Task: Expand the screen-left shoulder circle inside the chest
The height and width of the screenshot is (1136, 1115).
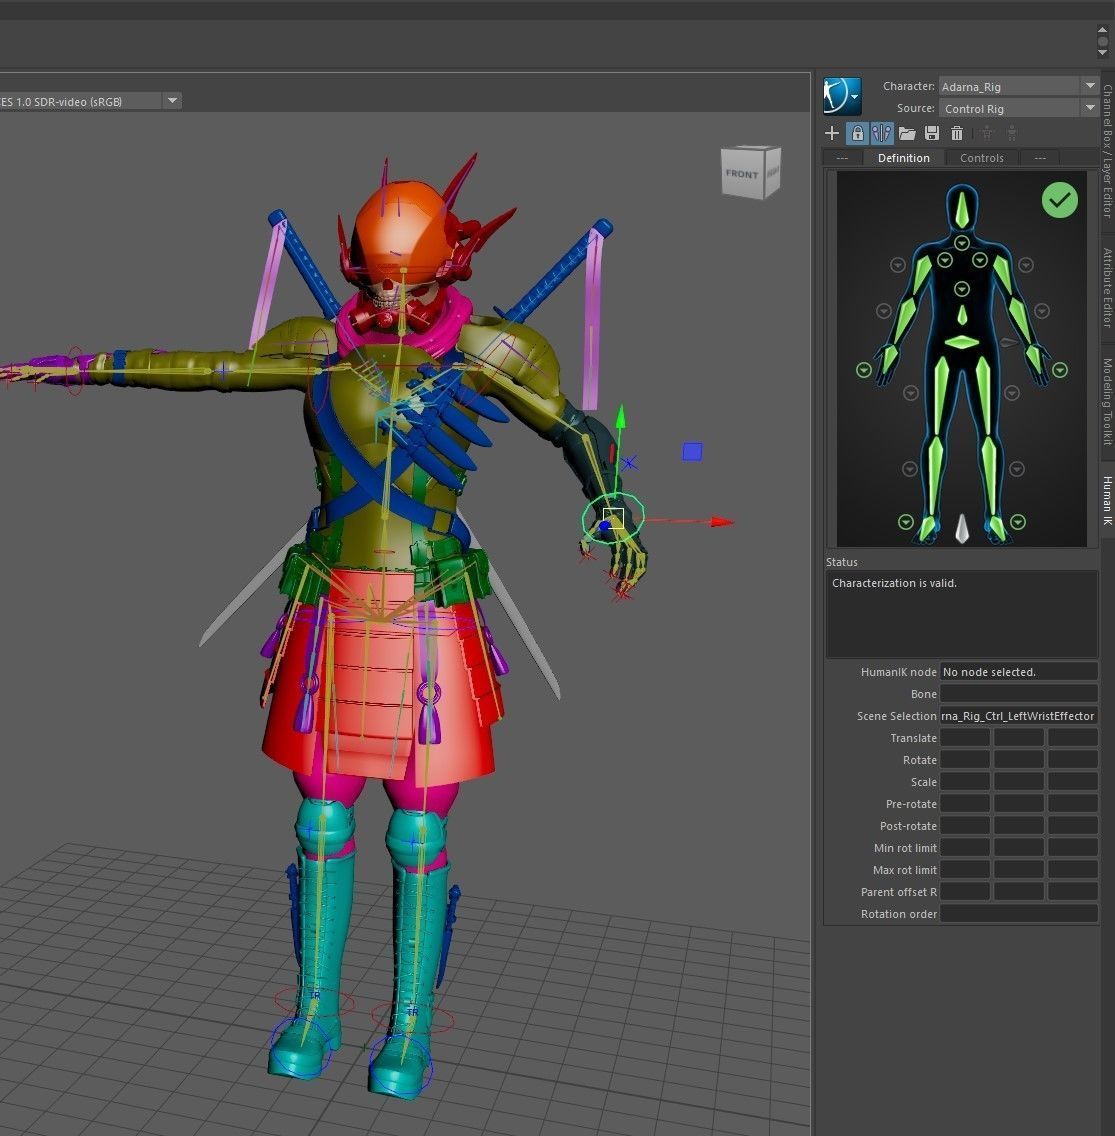Action: pyautogui.click(x=945, y=259)
